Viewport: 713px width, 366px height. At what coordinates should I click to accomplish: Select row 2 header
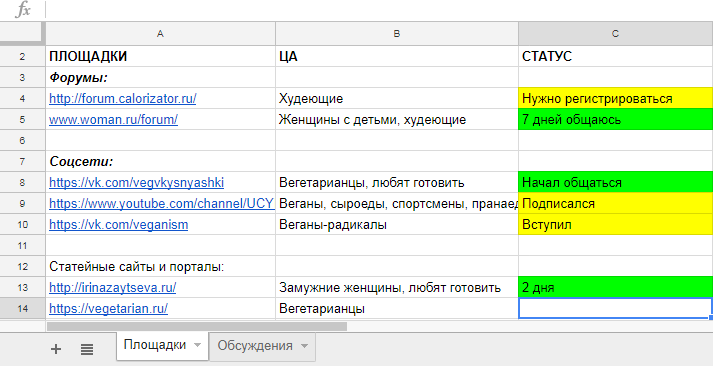(23, 56)
